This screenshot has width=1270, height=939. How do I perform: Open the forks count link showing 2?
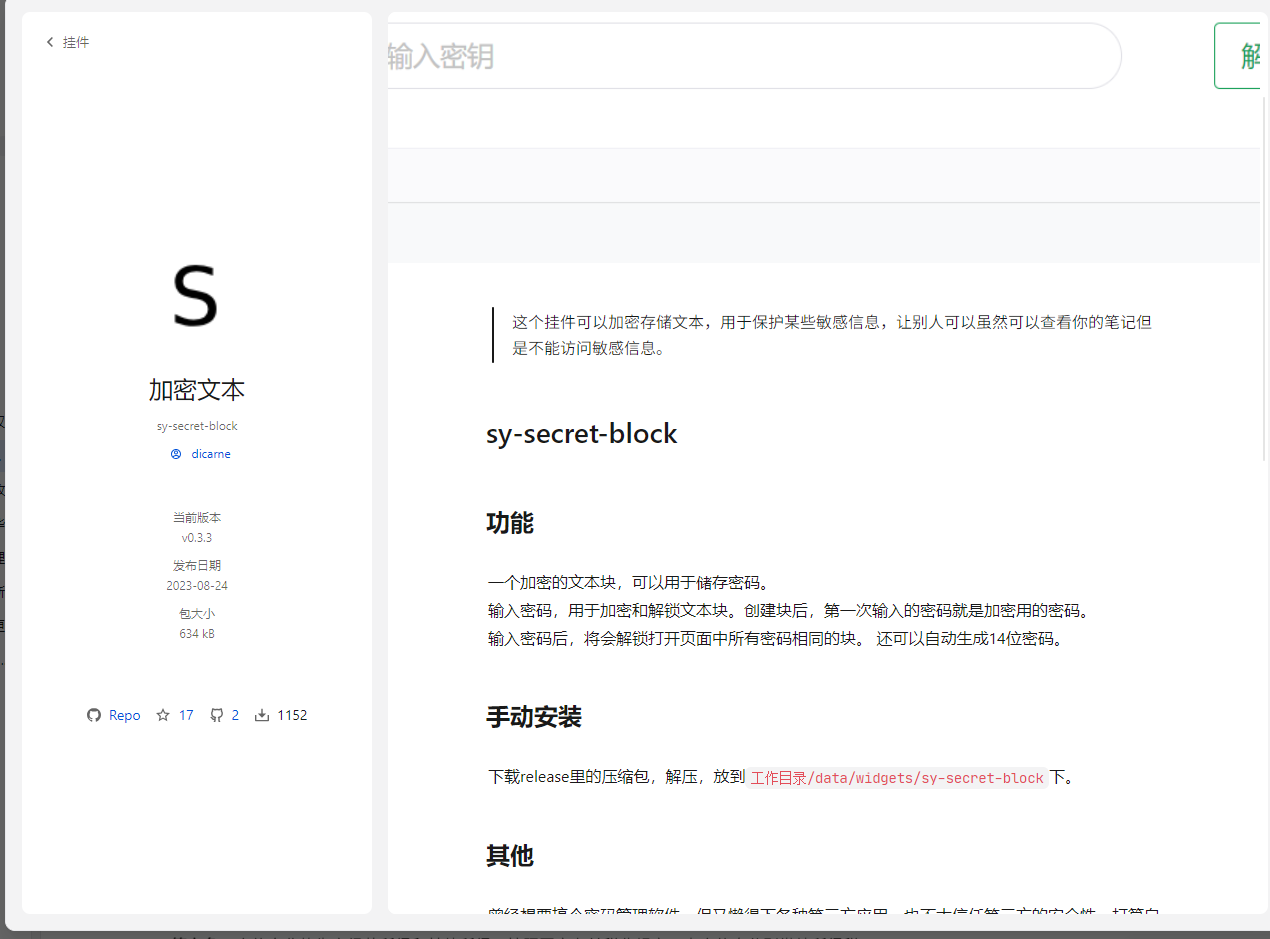[235, 715]
